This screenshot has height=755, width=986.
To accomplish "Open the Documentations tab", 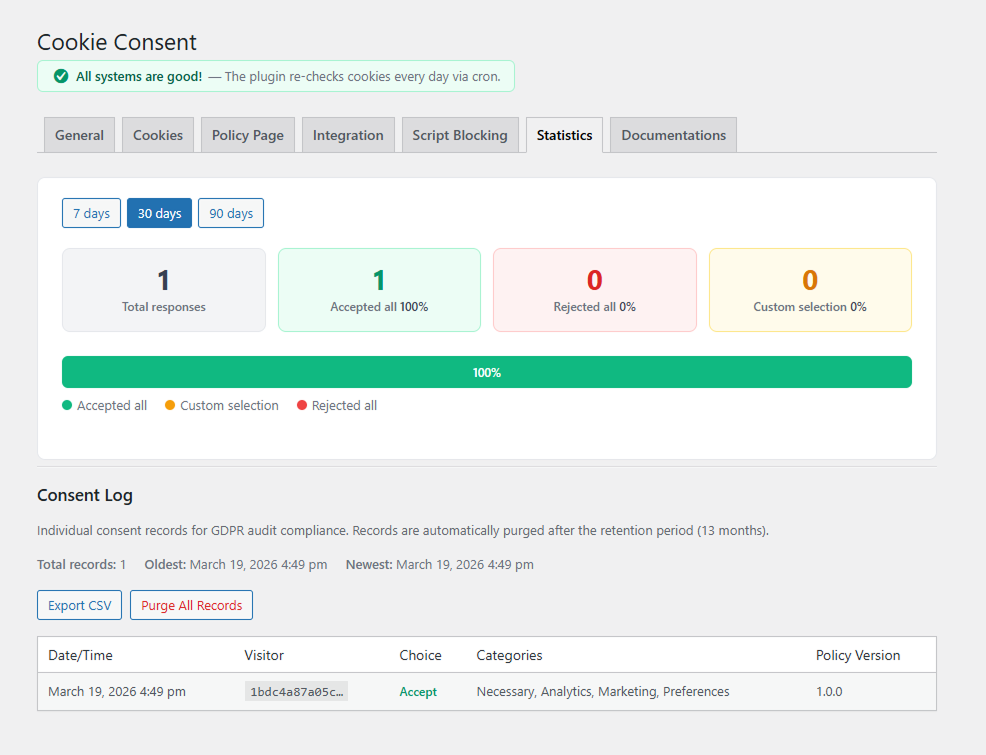I will tap(672, 134).
